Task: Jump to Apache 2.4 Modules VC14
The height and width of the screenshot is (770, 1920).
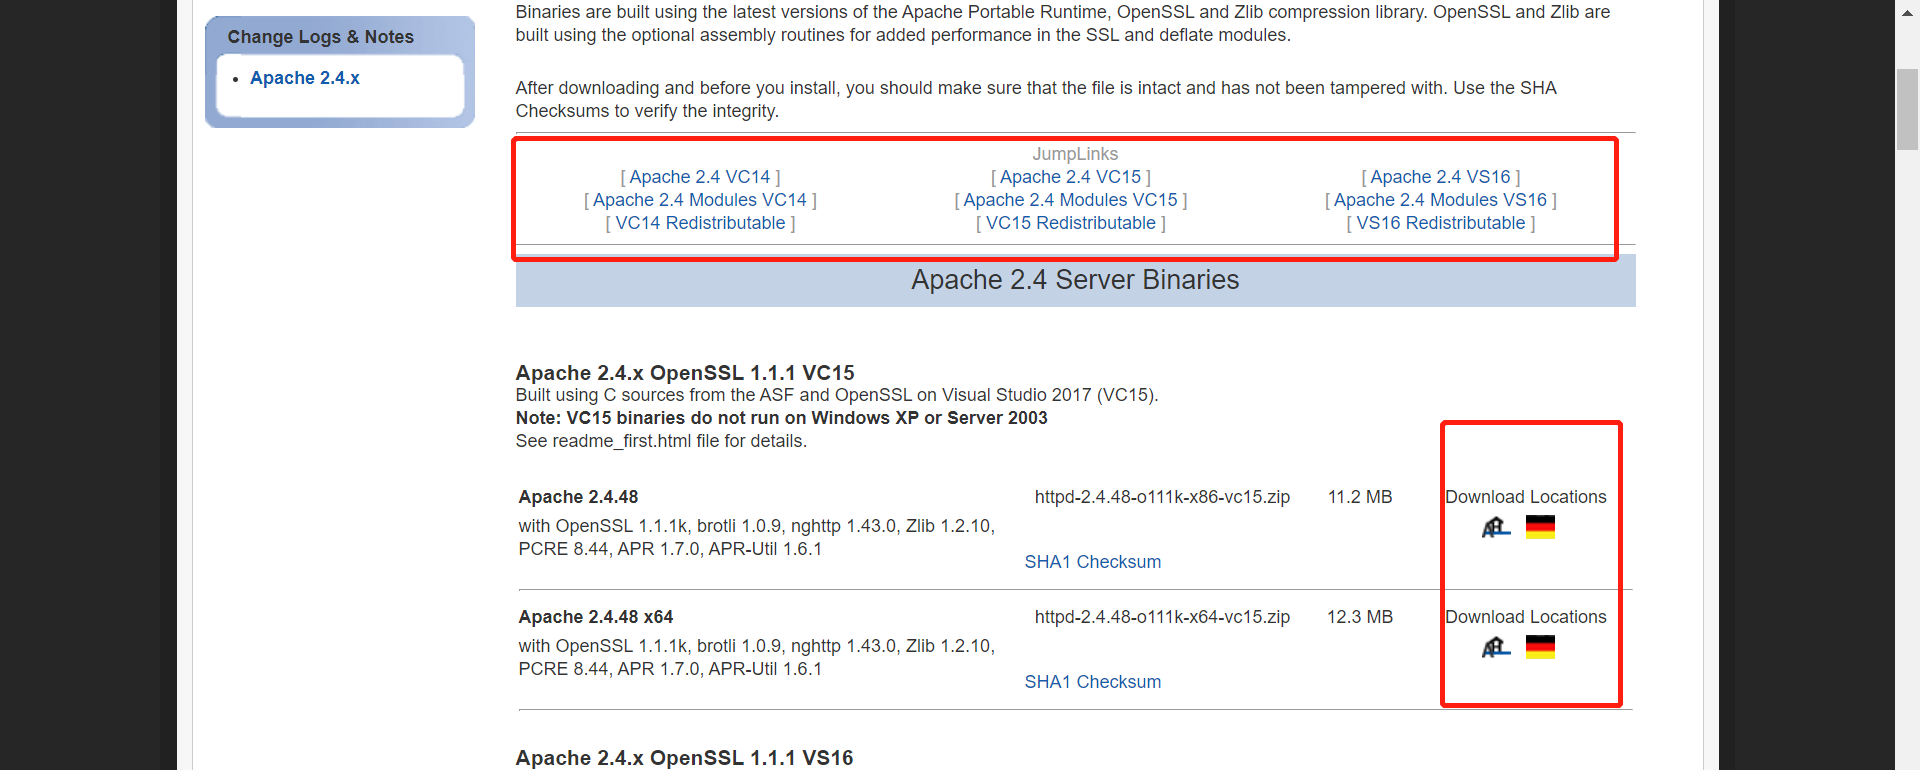Action: pos(700,200)
